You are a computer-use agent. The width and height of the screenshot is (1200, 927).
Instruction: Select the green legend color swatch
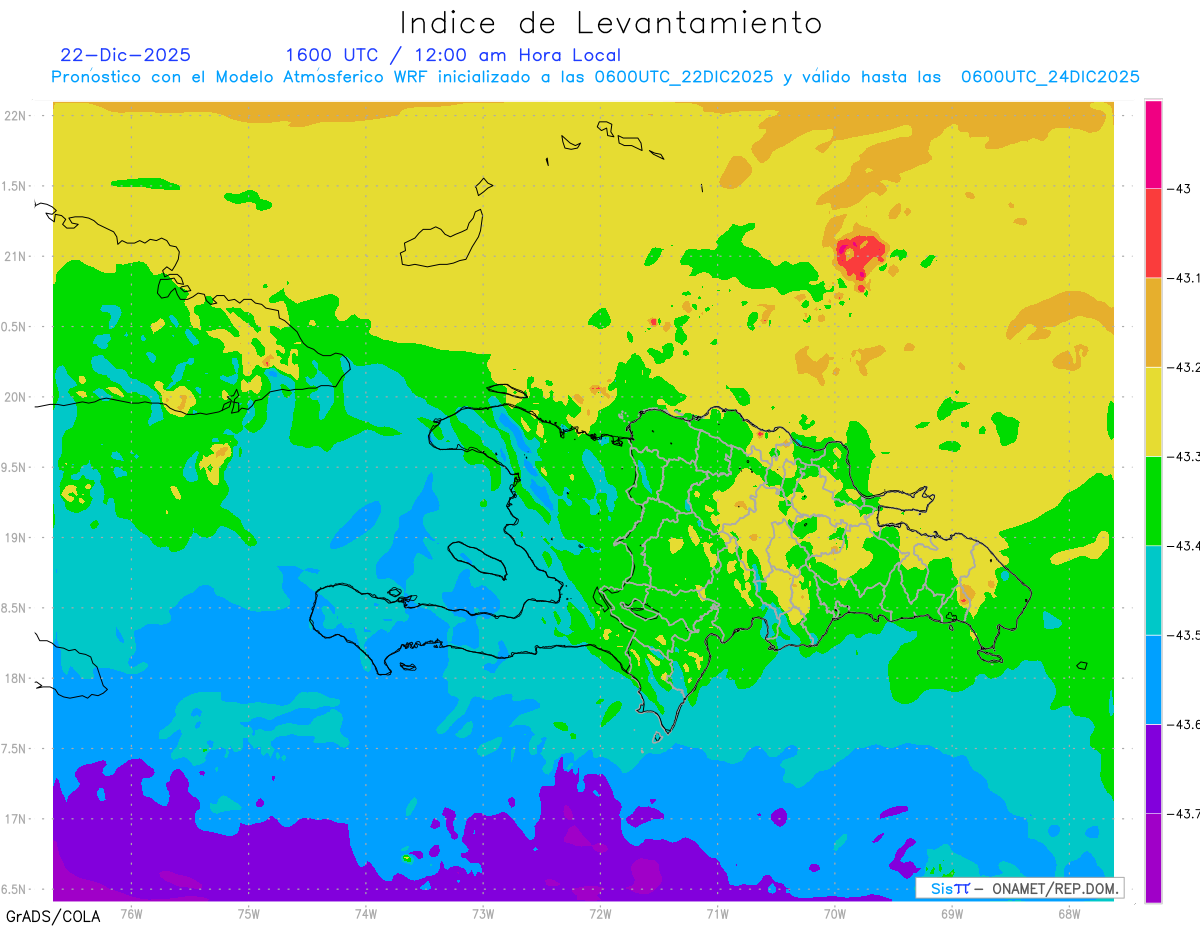[1153, 500]
